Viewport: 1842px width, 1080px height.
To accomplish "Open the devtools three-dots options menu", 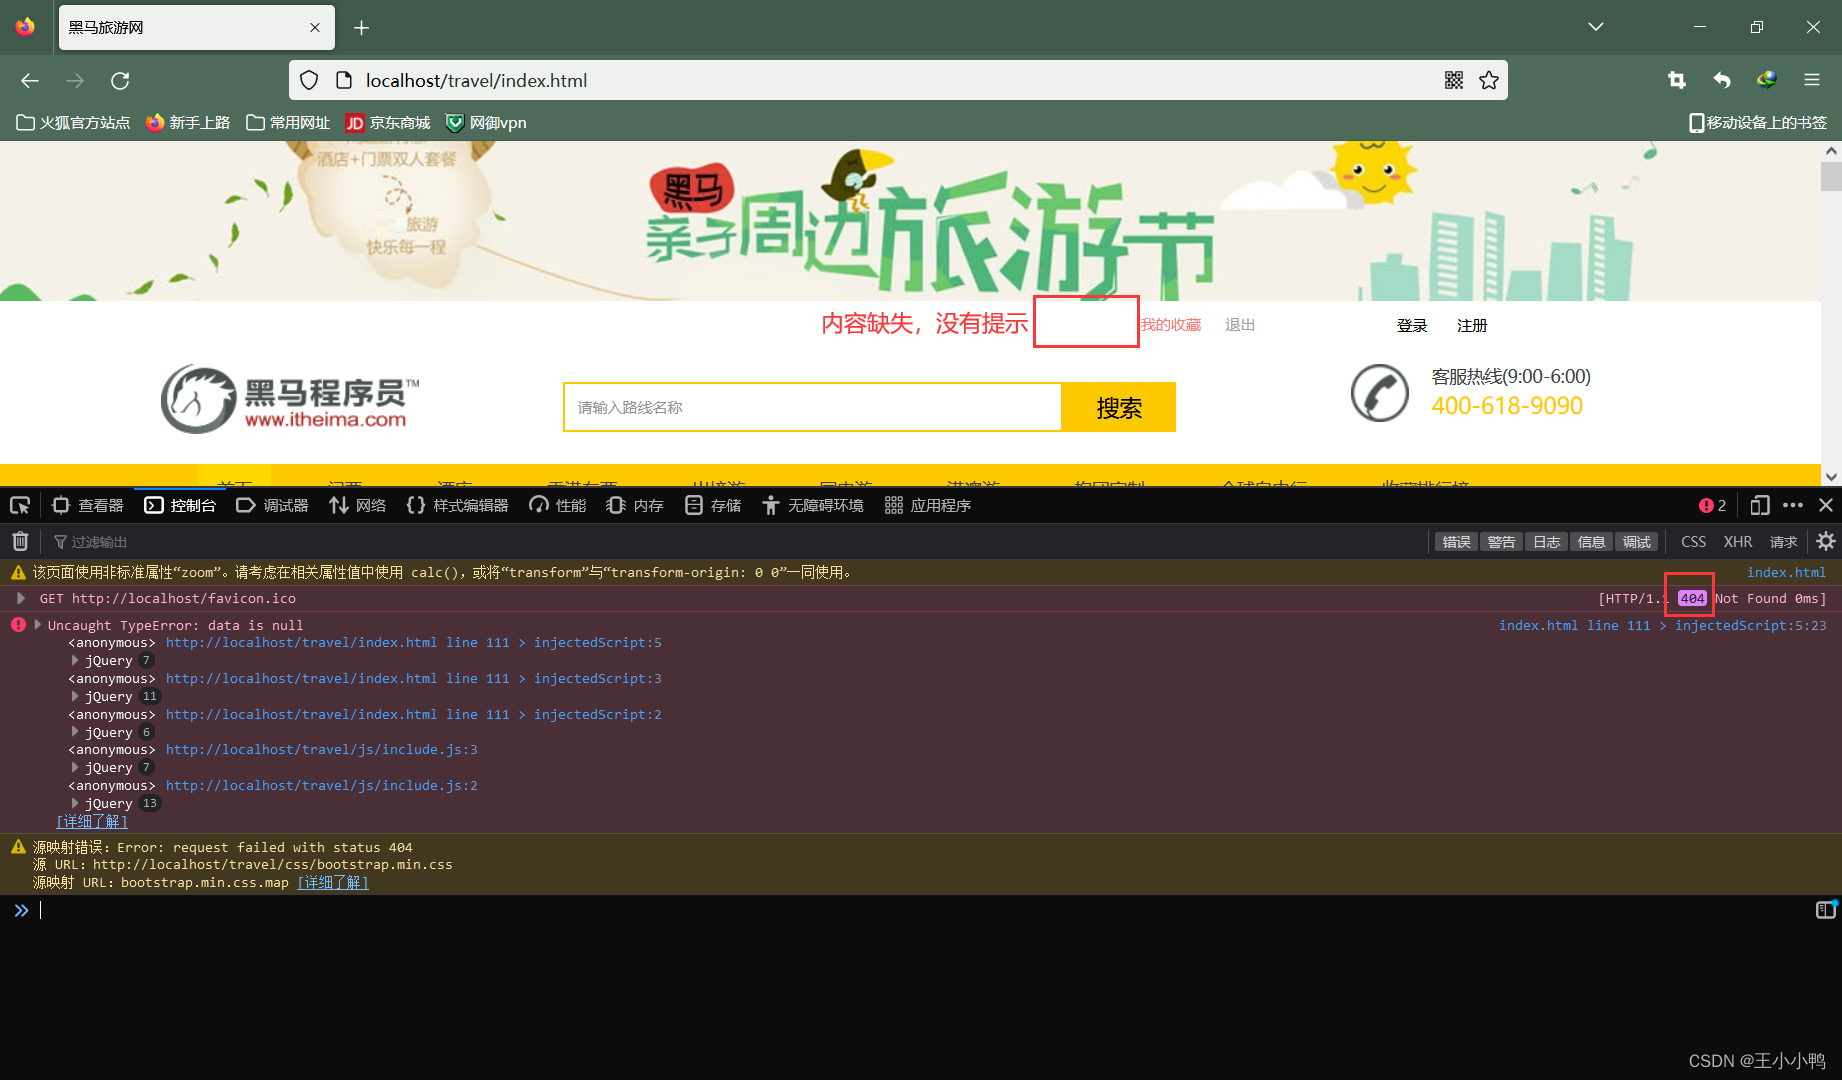I will point(1793,505).
